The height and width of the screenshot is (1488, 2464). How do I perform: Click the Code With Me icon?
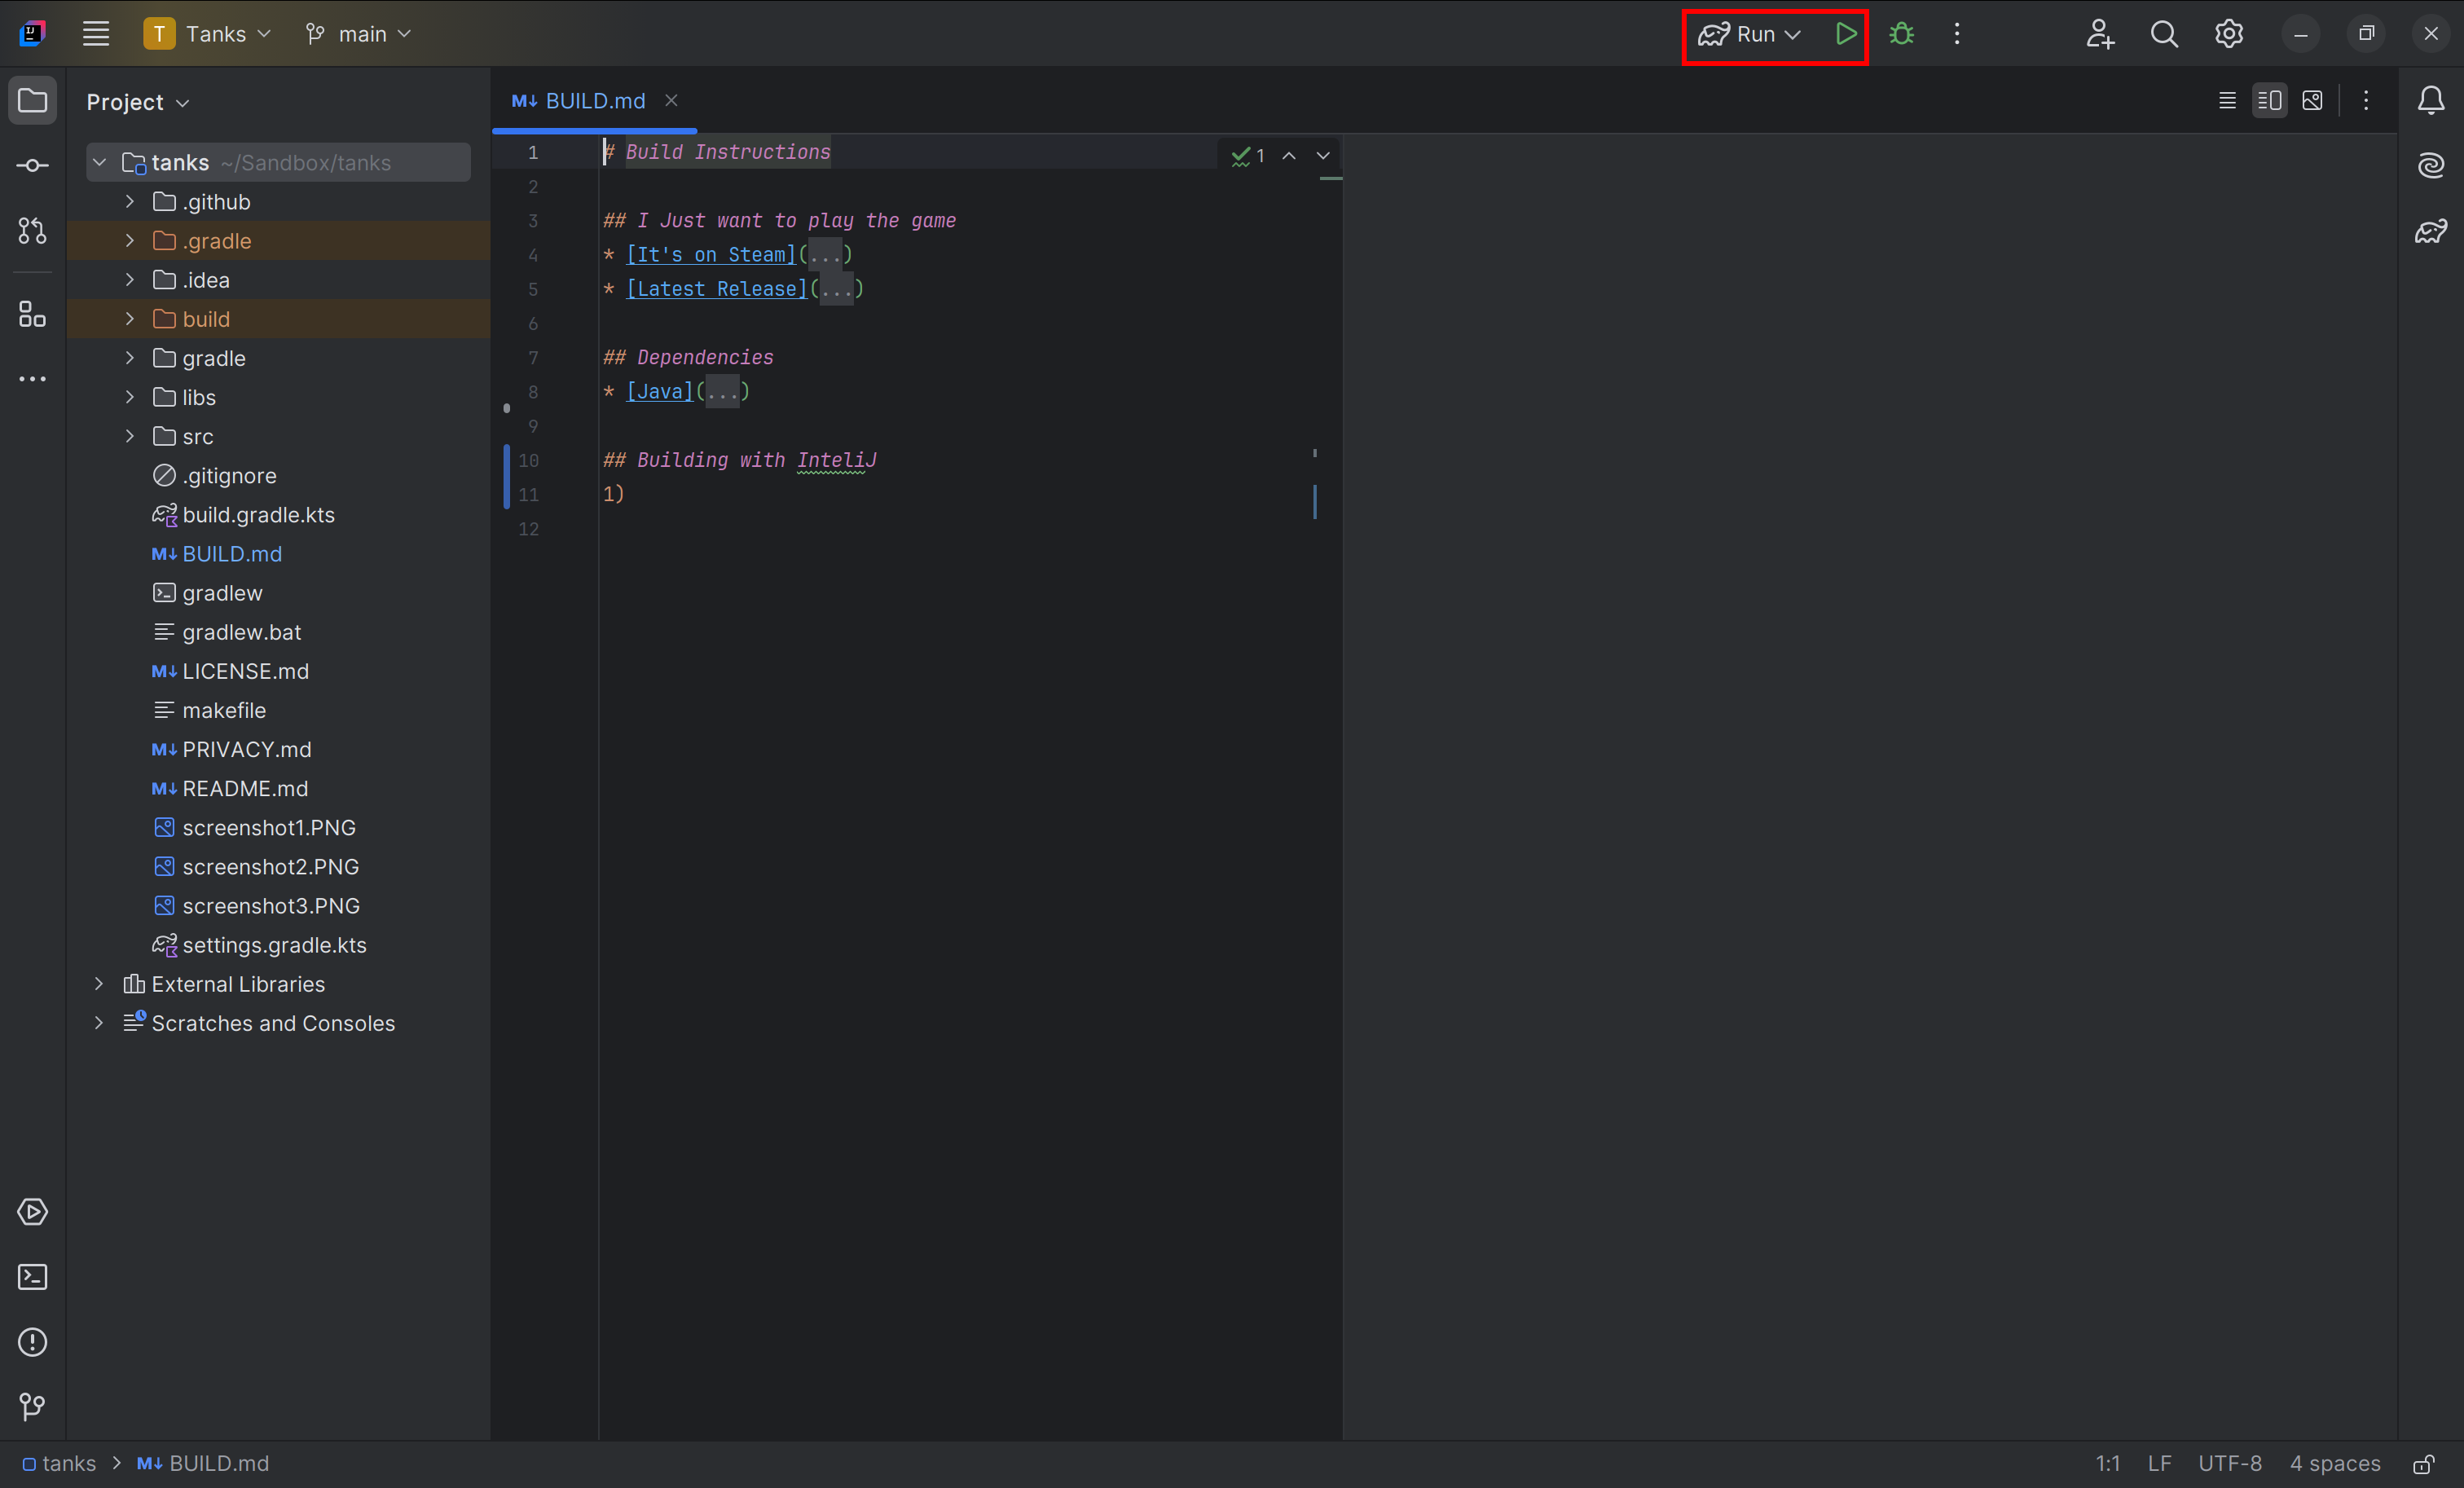[x=2099, y=34]
